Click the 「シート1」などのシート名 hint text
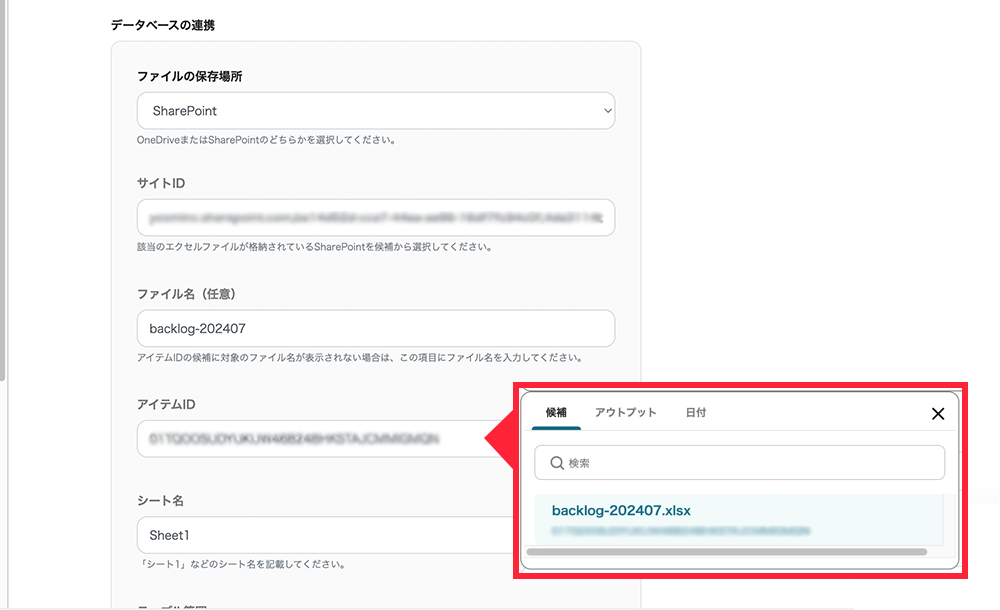This screenshot has height=610, width=1000. click(242, 564)
